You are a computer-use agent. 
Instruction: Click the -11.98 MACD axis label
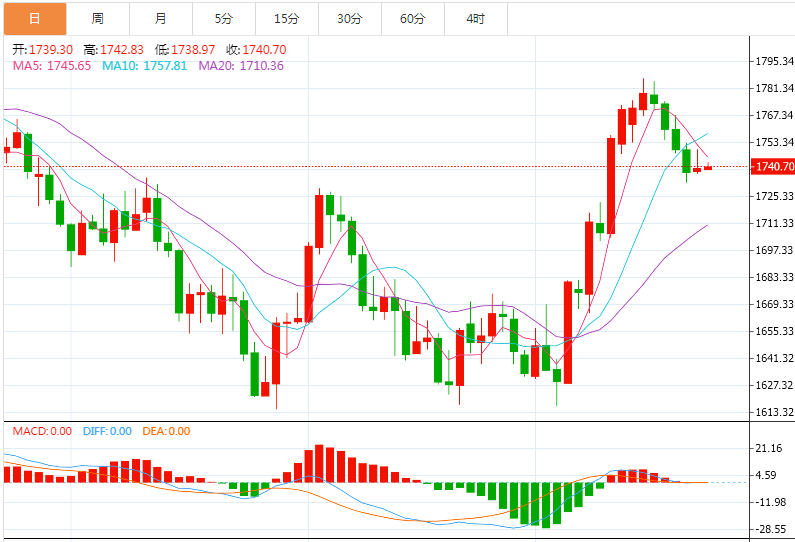(771, 502)
